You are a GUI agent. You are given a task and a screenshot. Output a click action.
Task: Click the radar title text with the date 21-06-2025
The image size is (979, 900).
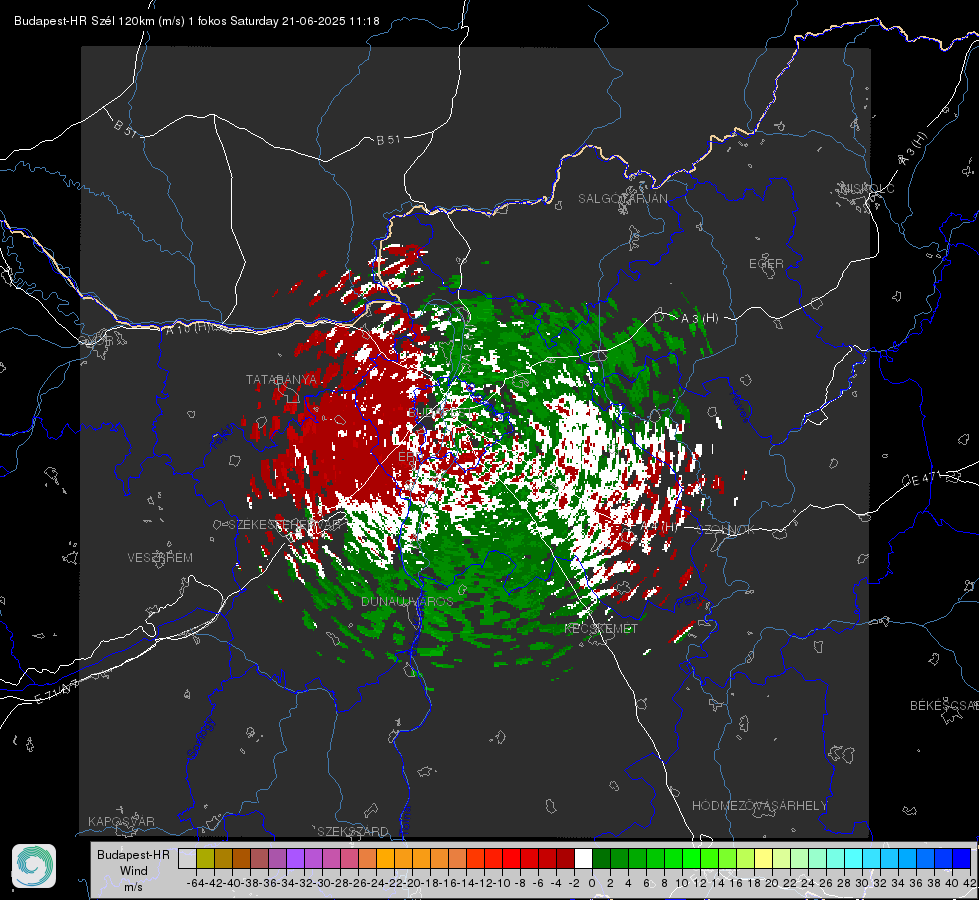pyautogui.click(x=197, y=21)
